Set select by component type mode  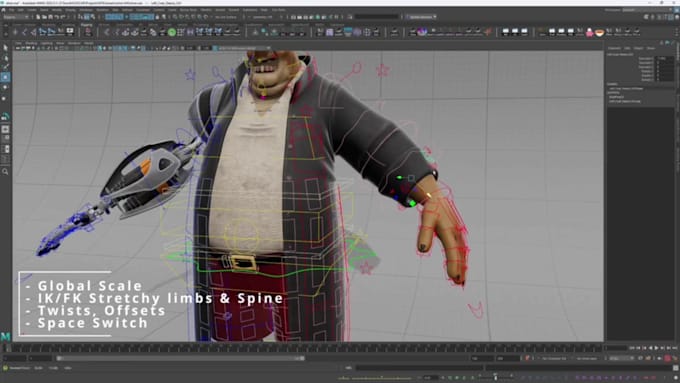pos(93,17)
